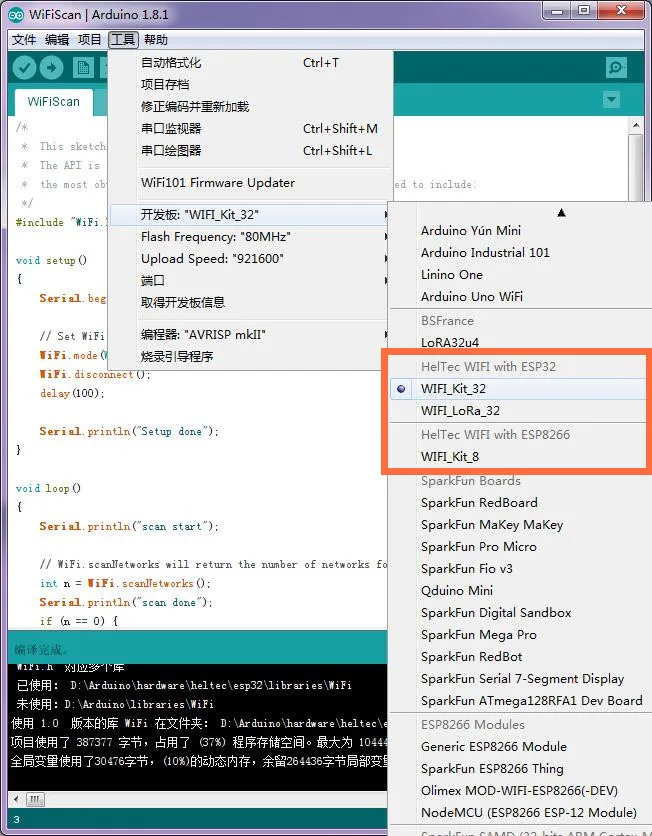Click the 编译完成 status message
652x836 pixels.
click(x=41, y=650)
